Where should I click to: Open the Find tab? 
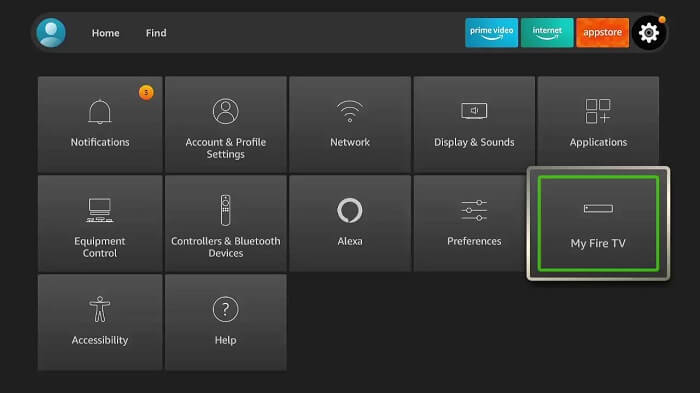[156, 33]
